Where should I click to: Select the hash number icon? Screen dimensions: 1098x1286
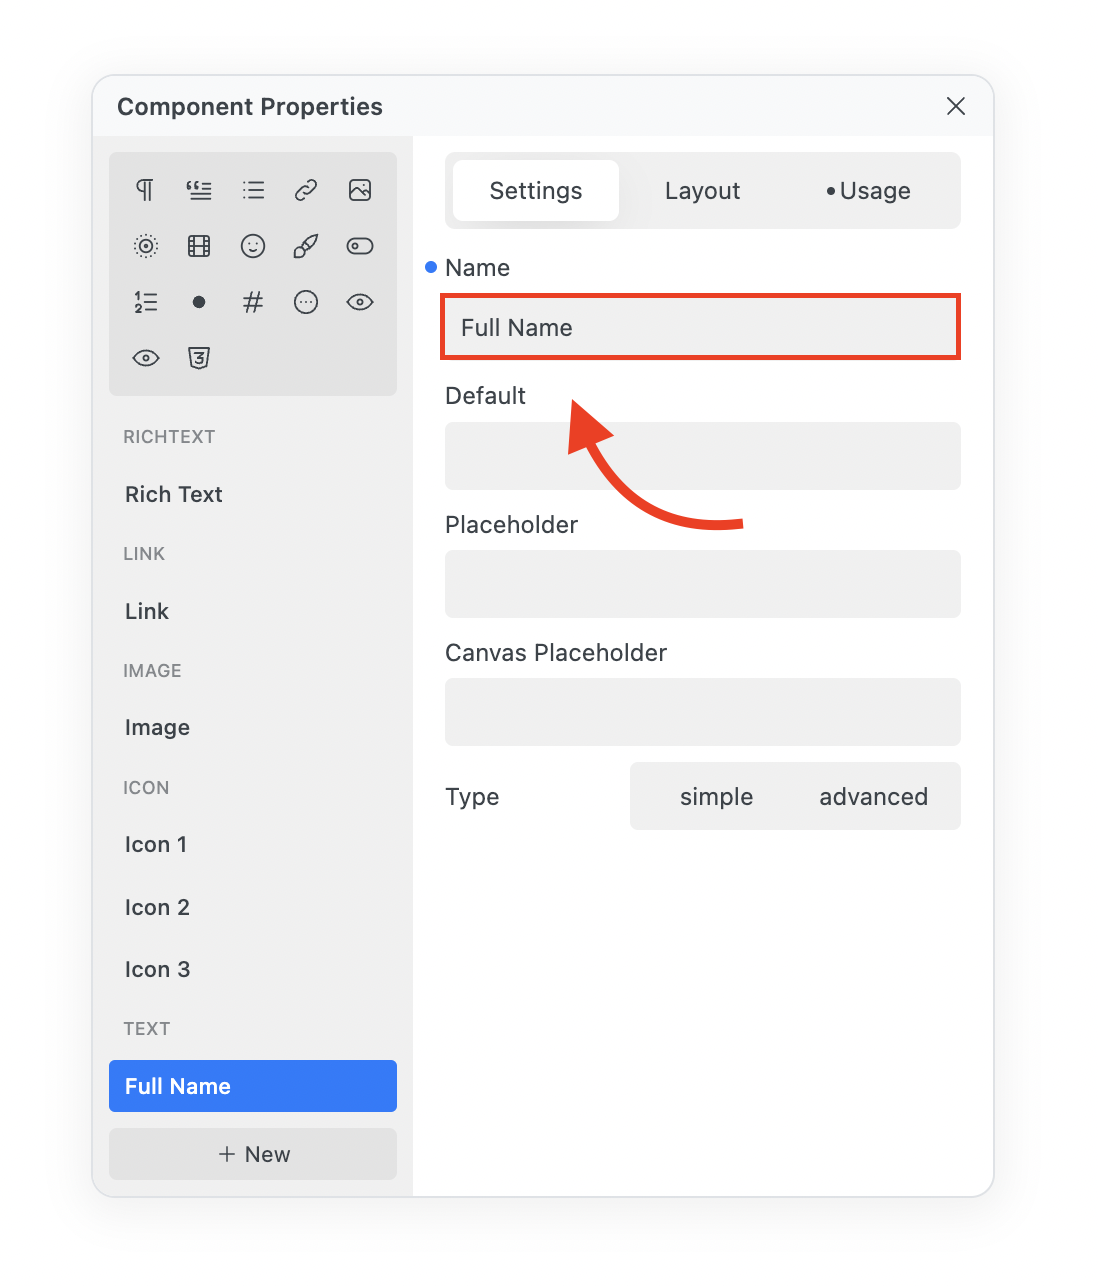(x=253, y=302)
